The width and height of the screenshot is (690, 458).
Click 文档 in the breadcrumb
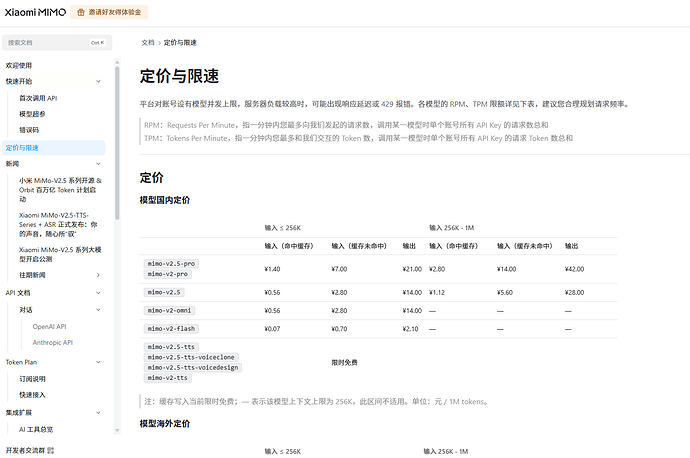(148, 43)
